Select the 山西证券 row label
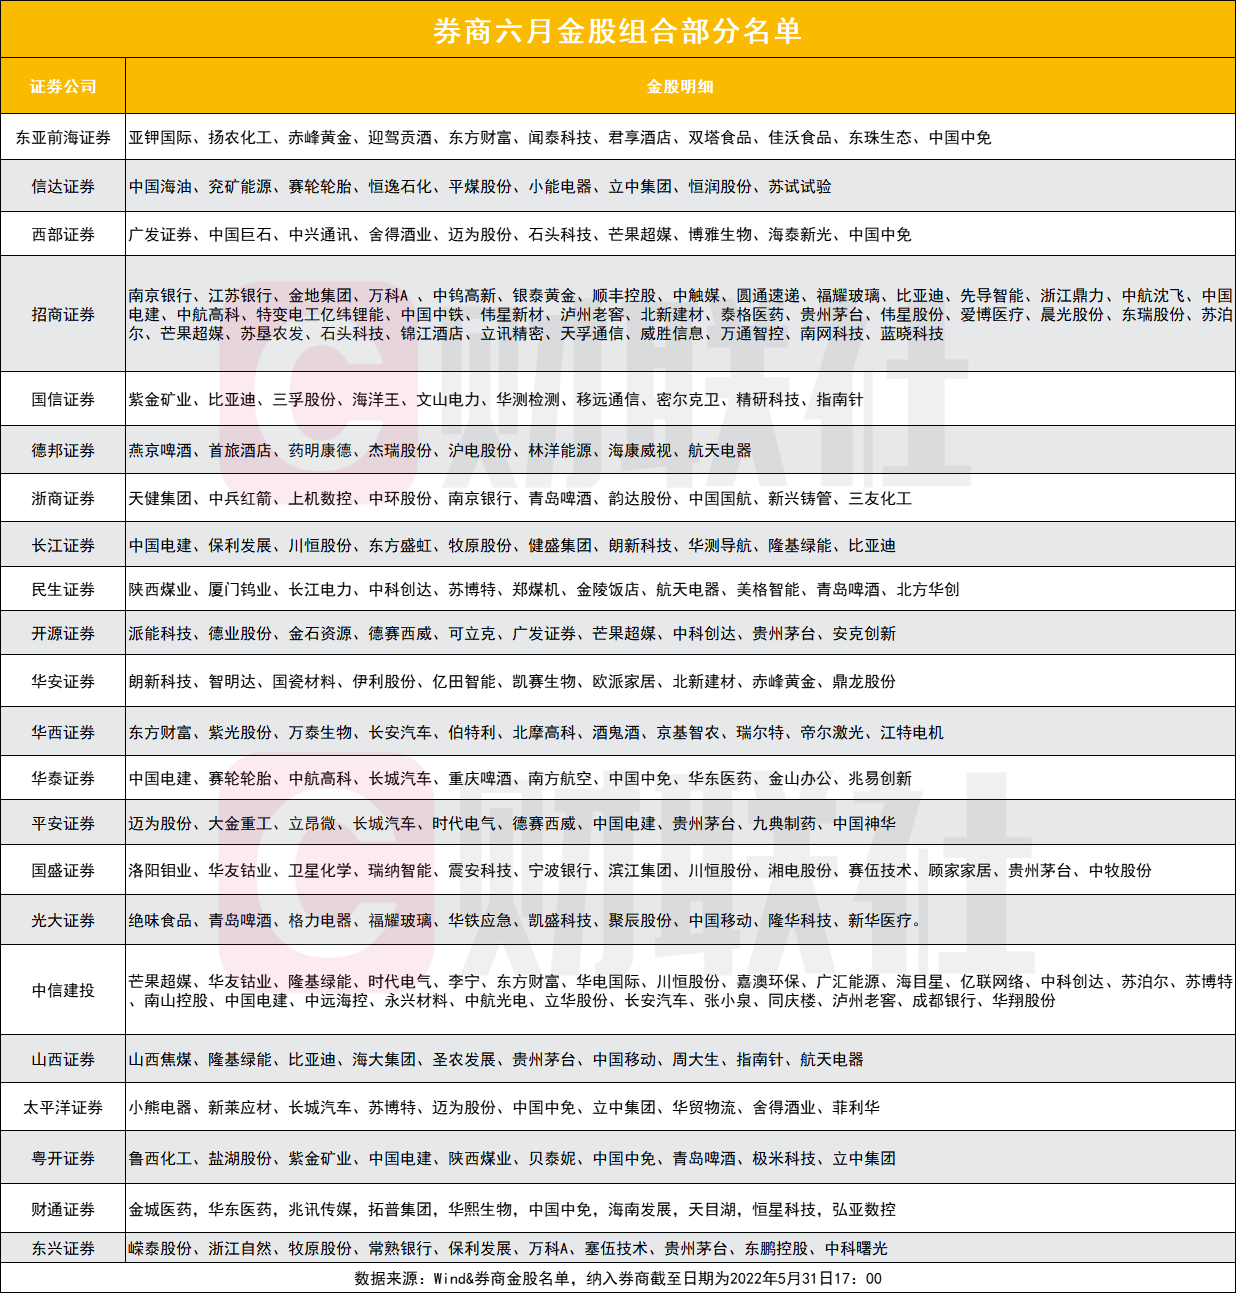 (63, 1060)
